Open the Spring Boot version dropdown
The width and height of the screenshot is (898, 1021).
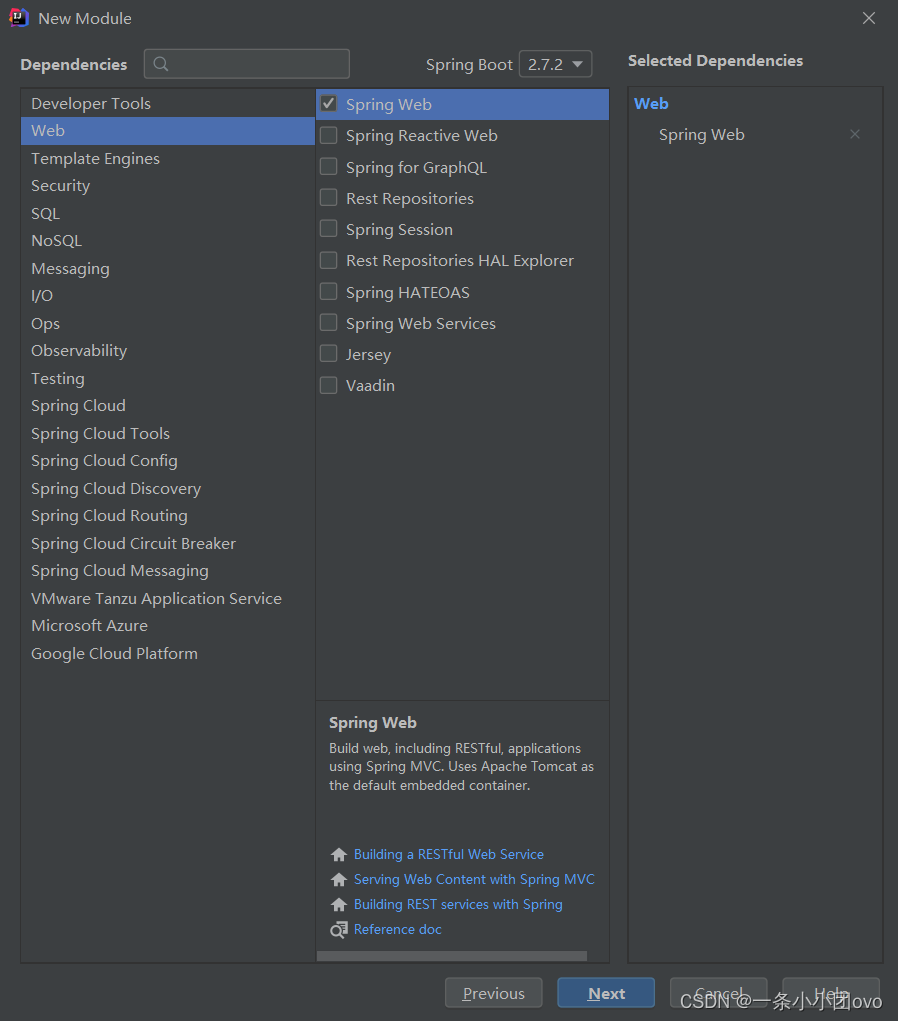tap(555, 64)
